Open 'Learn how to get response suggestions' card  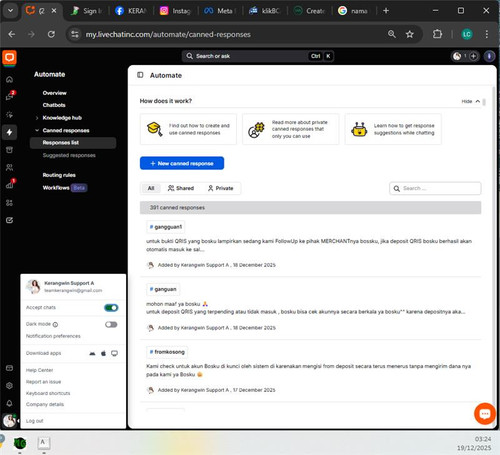(393, 129)
